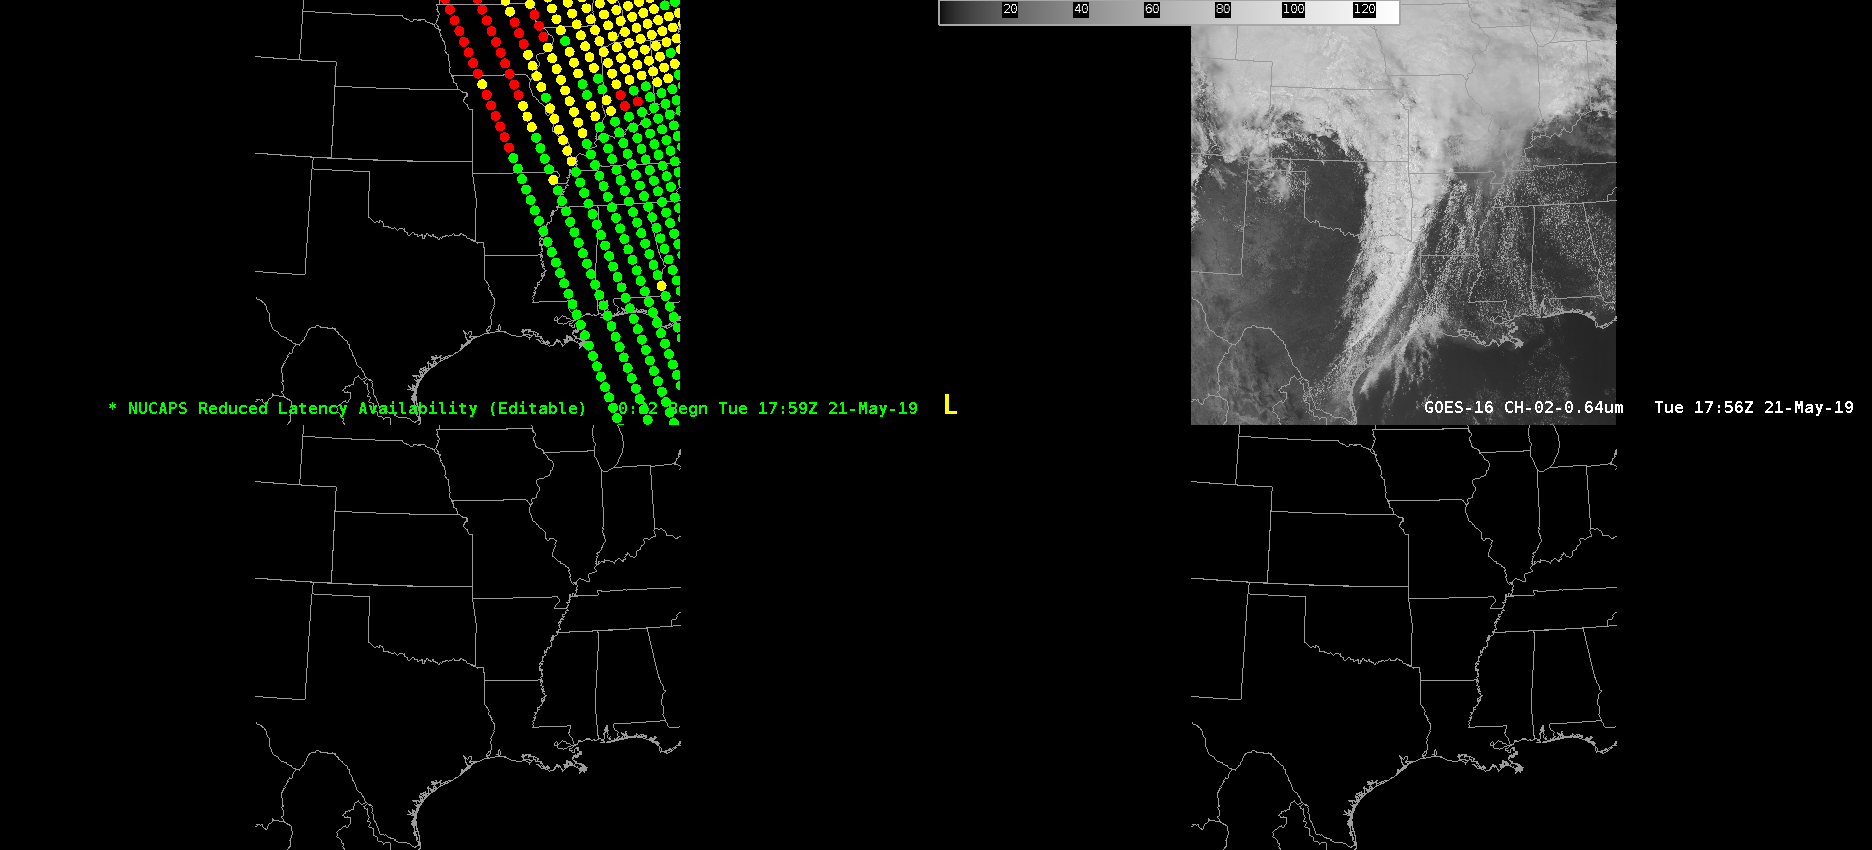
Task: Select the 100 label on color bar
Action: 1293,9
